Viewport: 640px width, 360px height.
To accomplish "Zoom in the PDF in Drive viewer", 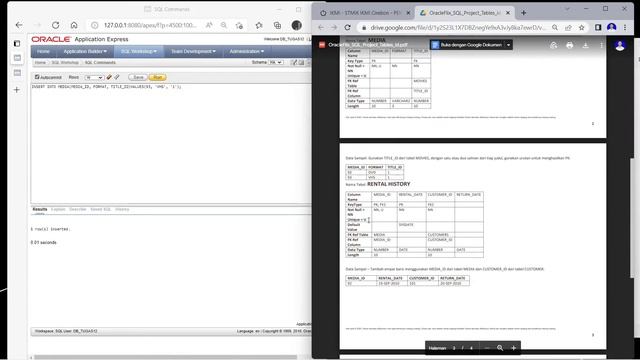I will [x=513, y=348].
